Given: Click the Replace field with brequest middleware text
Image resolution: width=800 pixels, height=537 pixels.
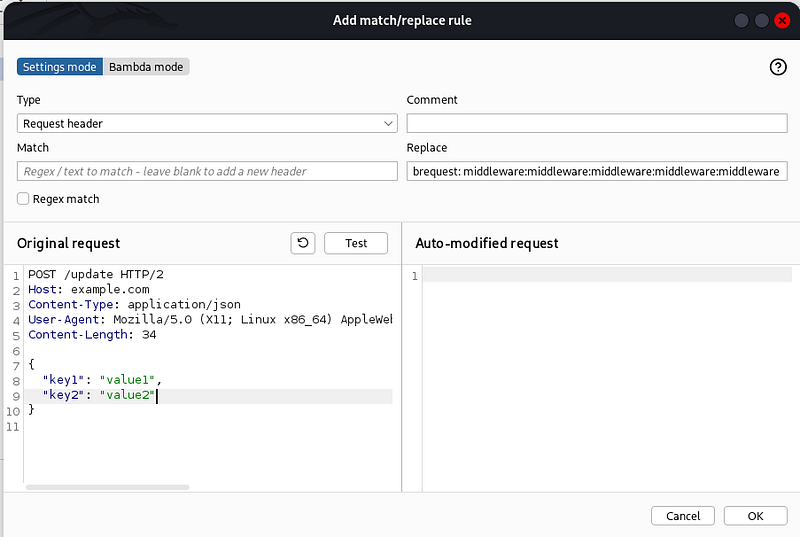Looking at the screenshot, I should tap(597, 171).
